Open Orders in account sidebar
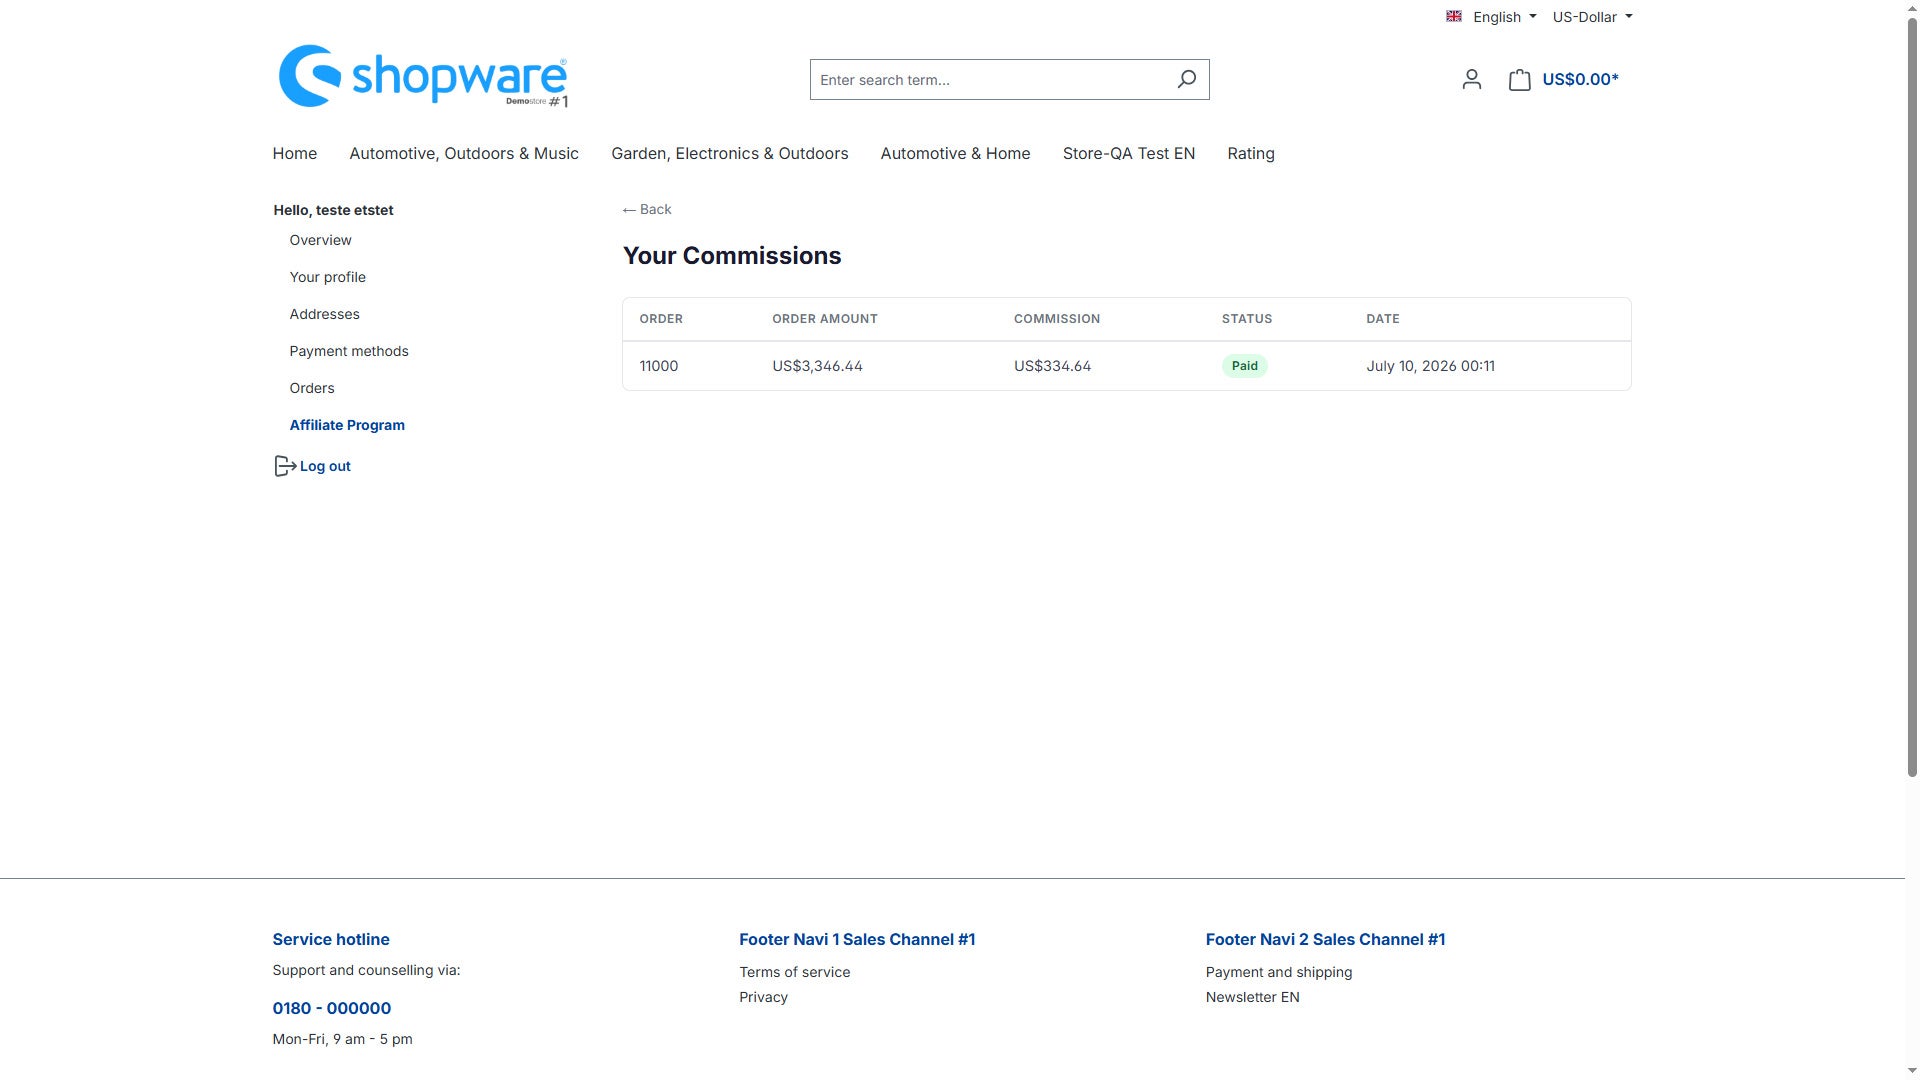 (x=312, y=388)
